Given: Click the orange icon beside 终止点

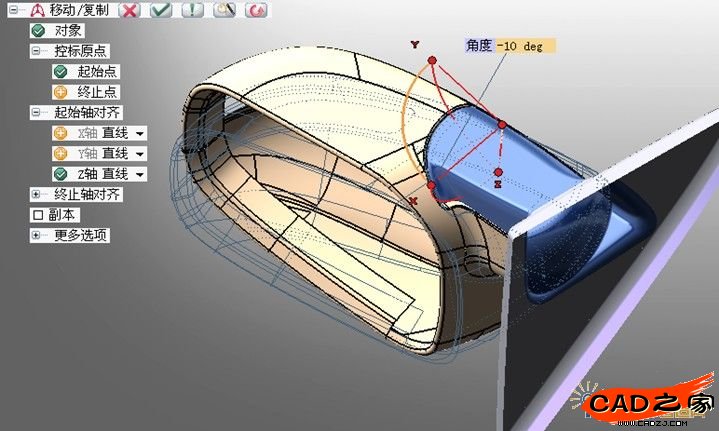Looking at the screenshot, I should pos(60,92).
